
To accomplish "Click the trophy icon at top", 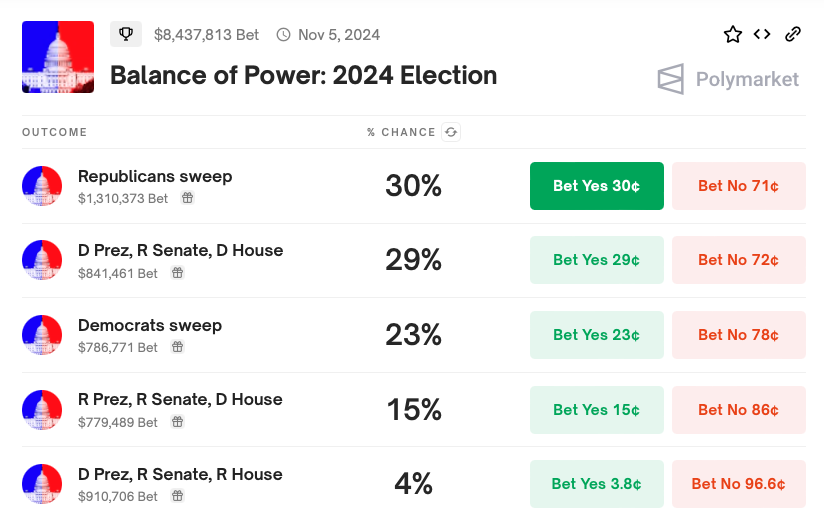I will (x=126, y=34).
